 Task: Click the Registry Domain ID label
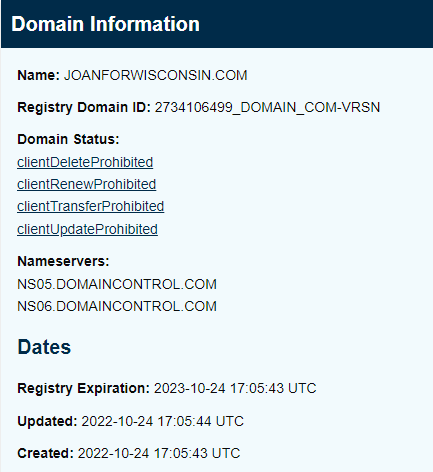click(x=84, y=107)
